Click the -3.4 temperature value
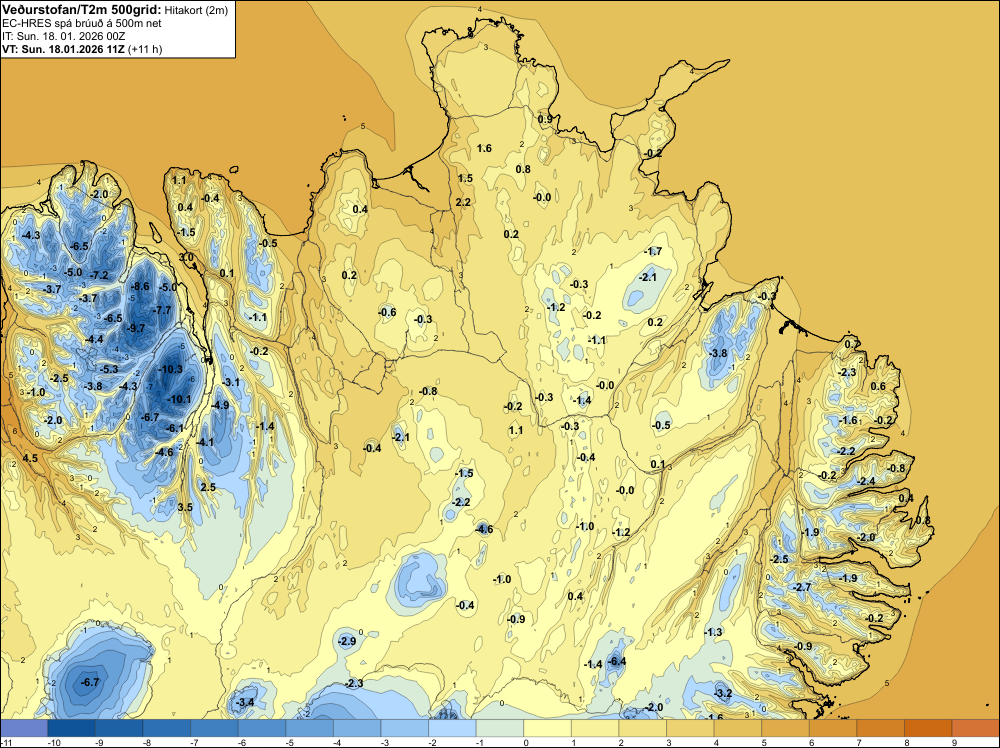Screen dimensions: 1000x748 (x=245, y=702)
